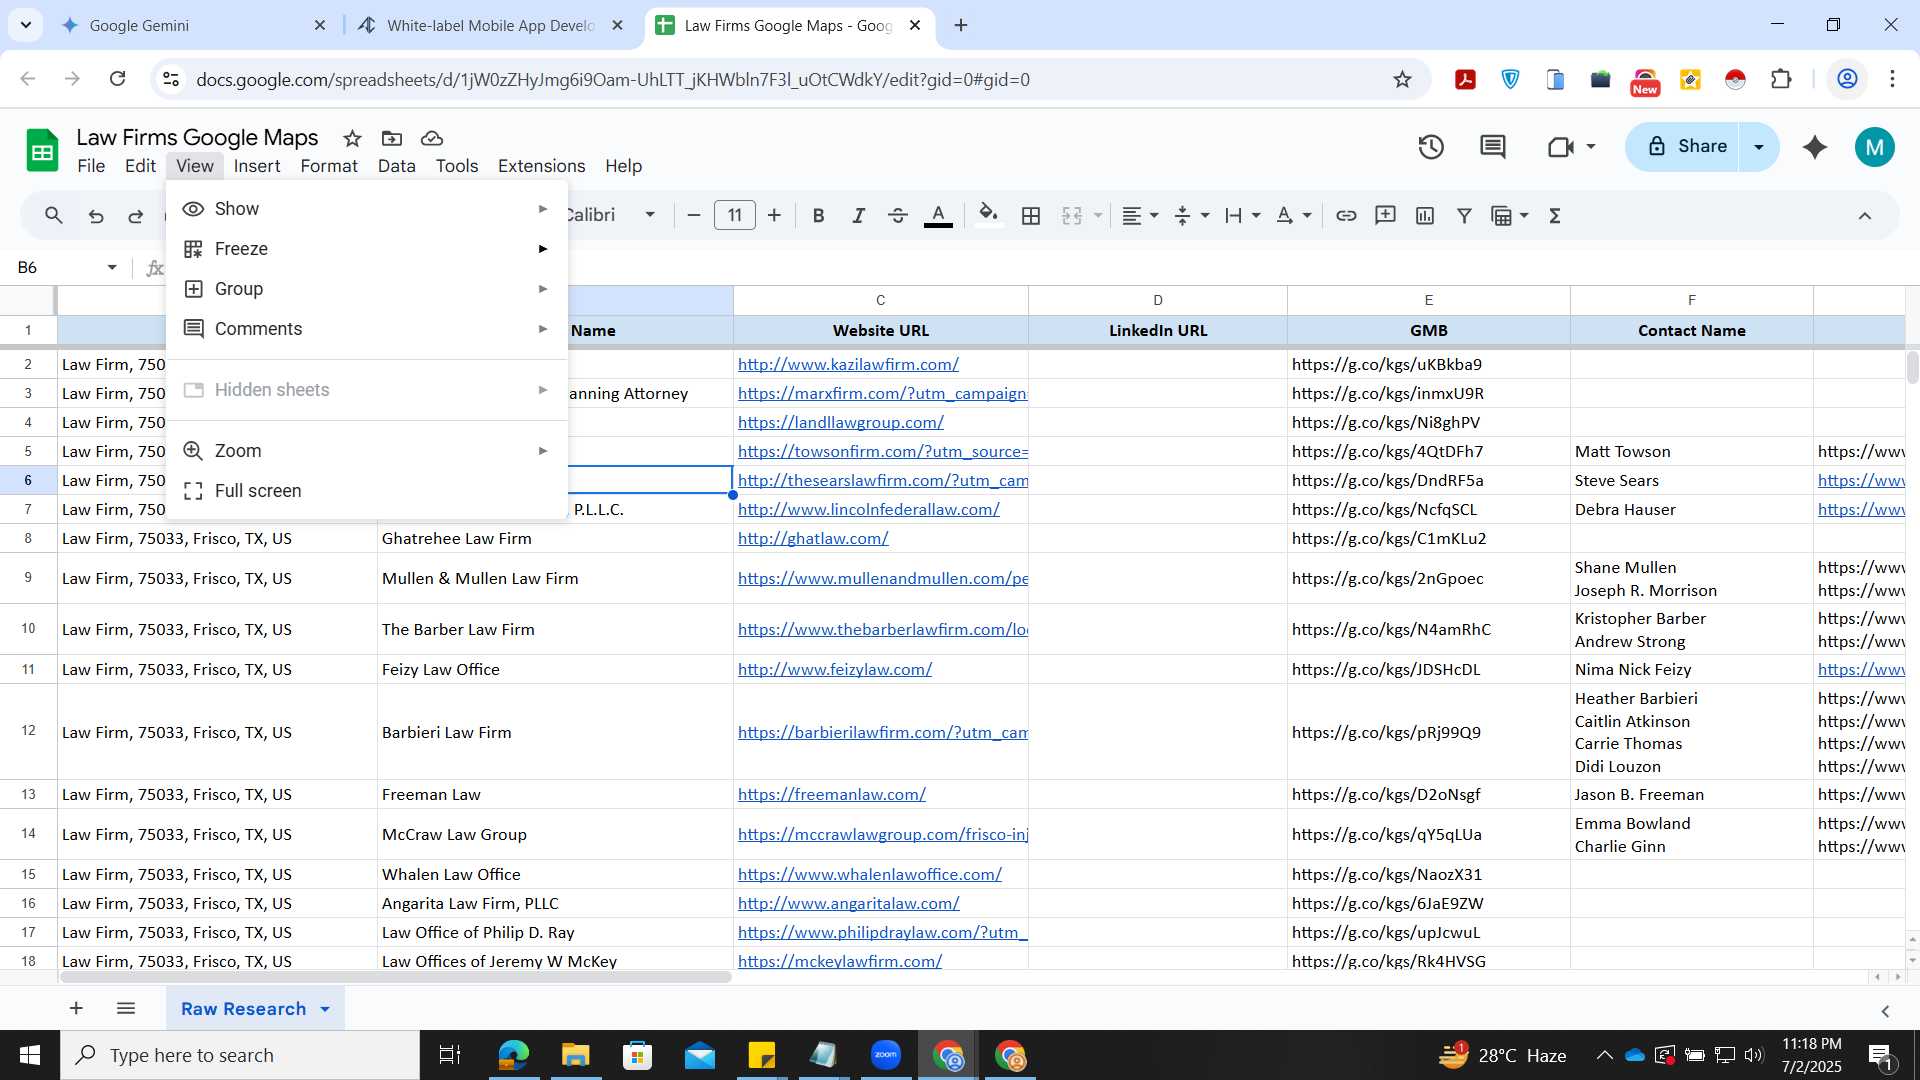
Task: Open the Calibri font dropdown
Action: tap(610, 215)
